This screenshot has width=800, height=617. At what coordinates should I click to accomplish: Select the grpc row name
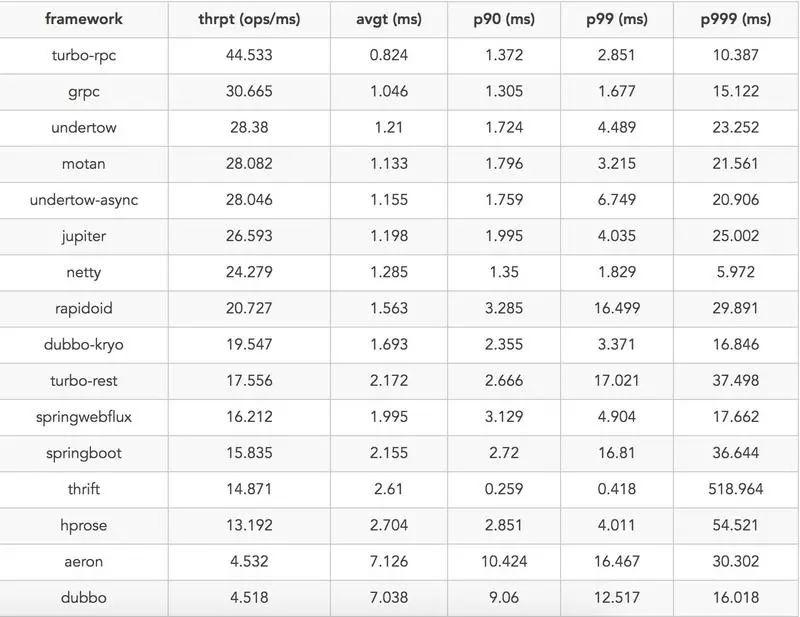click(84, 92)
